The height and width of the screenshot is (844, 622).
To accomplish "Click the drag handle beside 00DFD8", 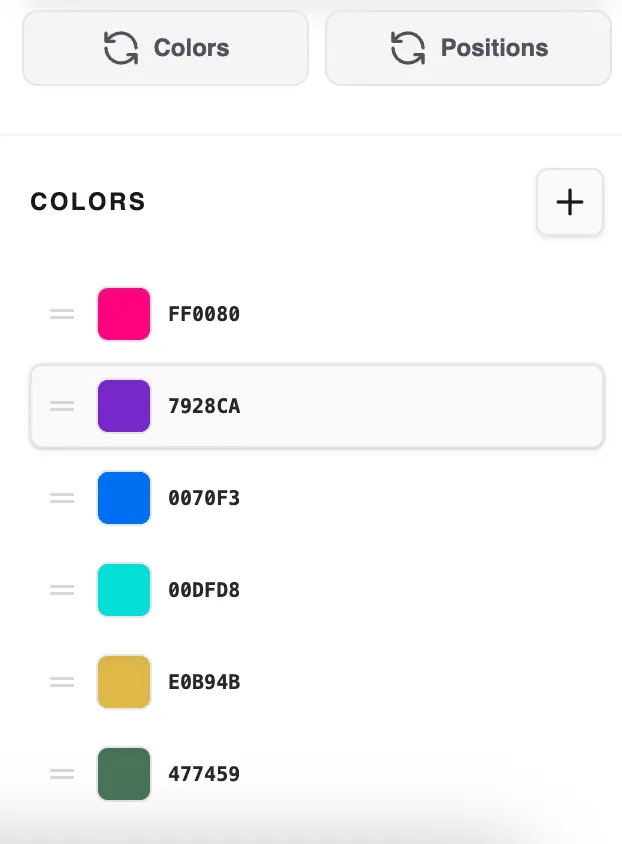I will click(62, 590).
